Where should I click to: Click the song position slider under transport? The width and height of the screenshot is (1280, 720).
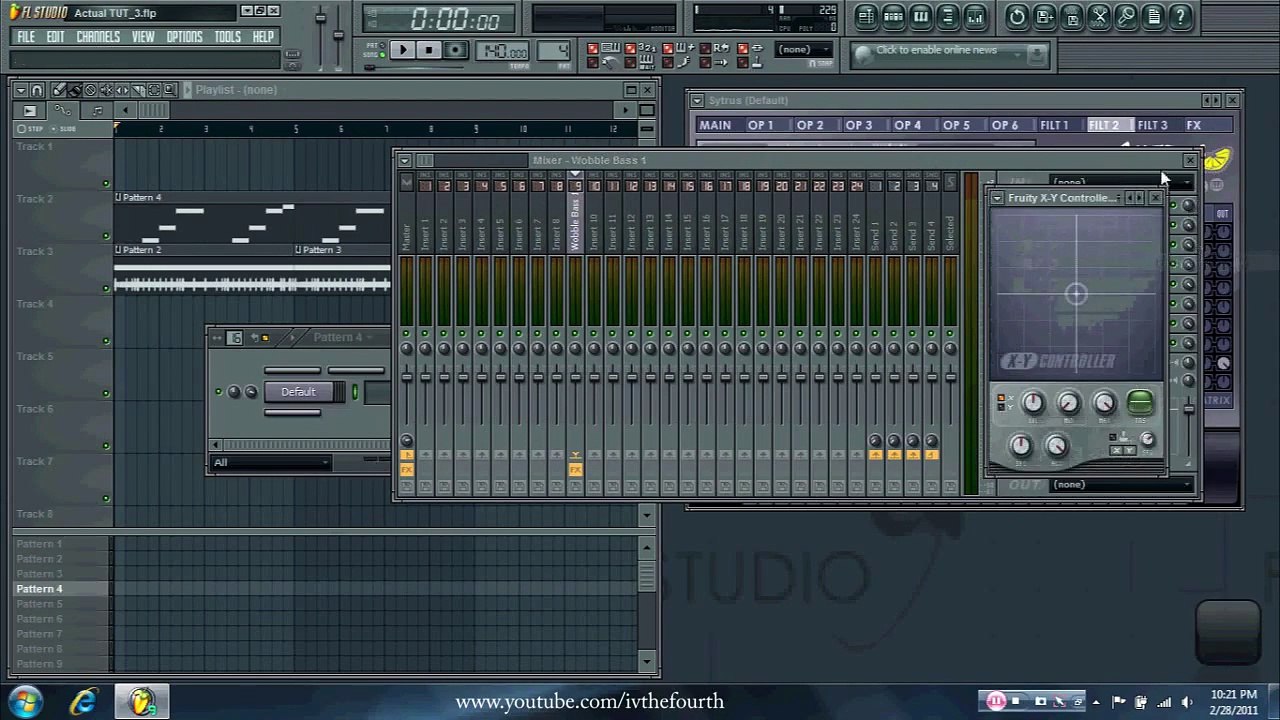[414, 68]
